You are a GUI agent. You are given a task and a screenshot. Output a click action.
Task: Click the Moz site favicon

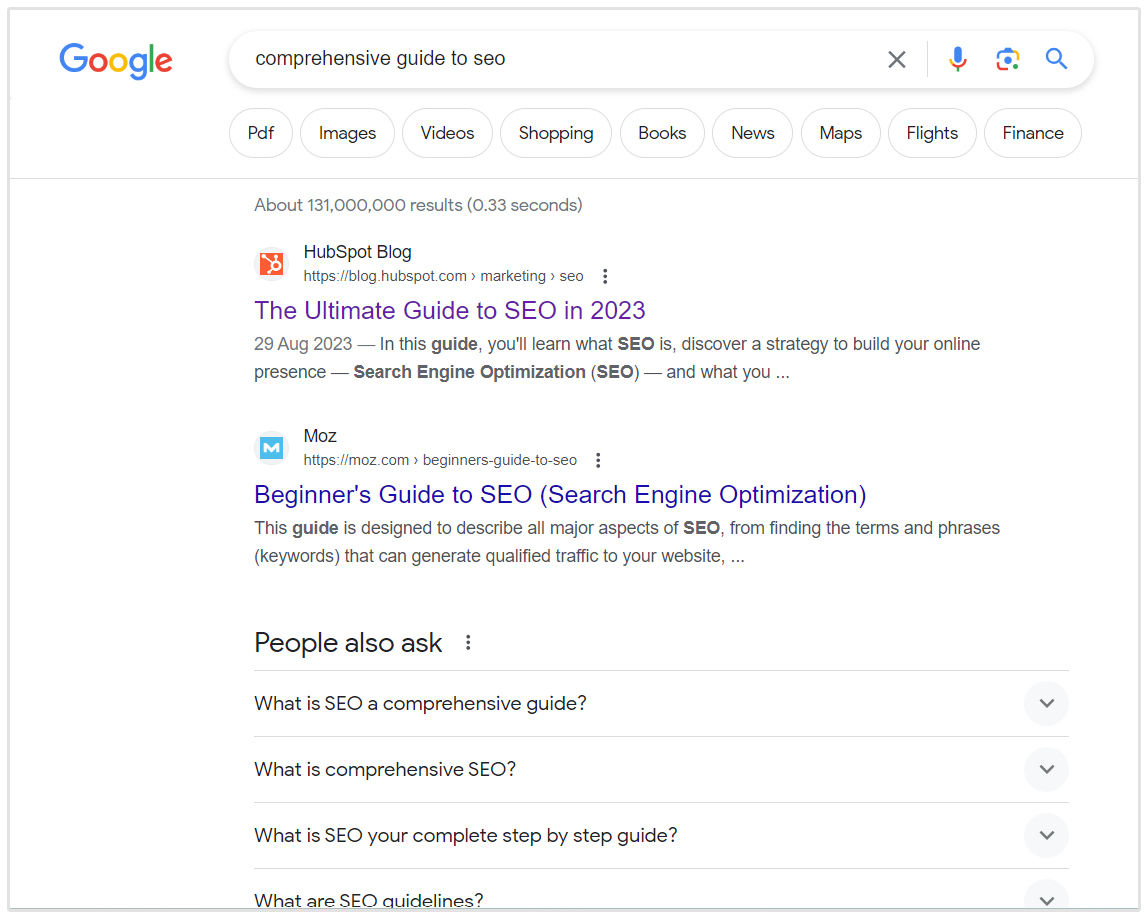(271, 447)
